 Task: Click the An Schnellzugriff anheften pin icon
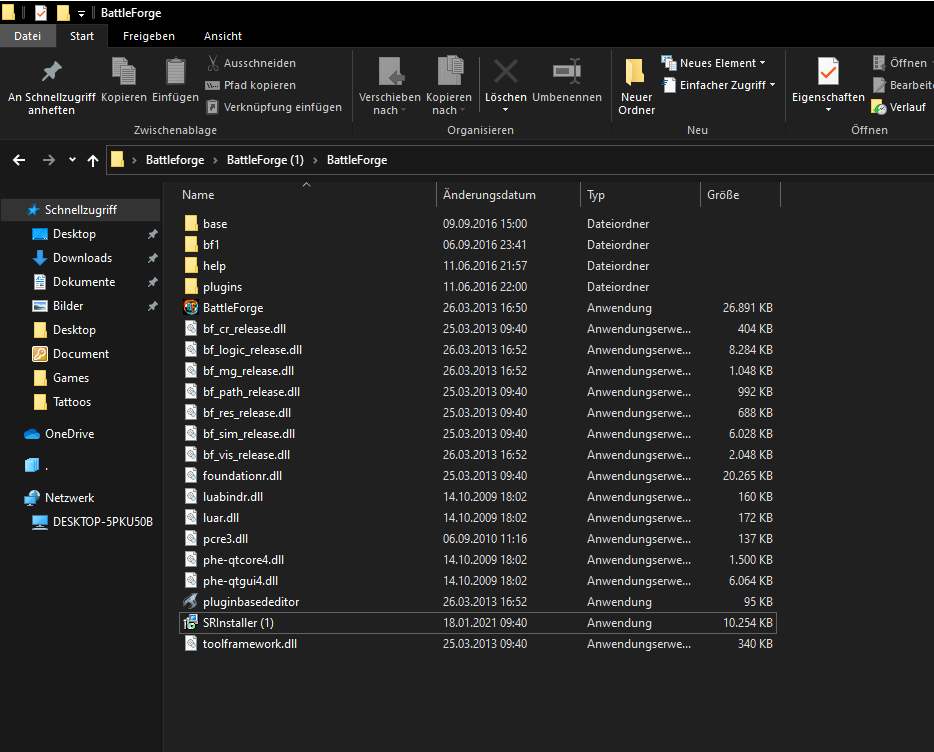click(x=52, y=72)
